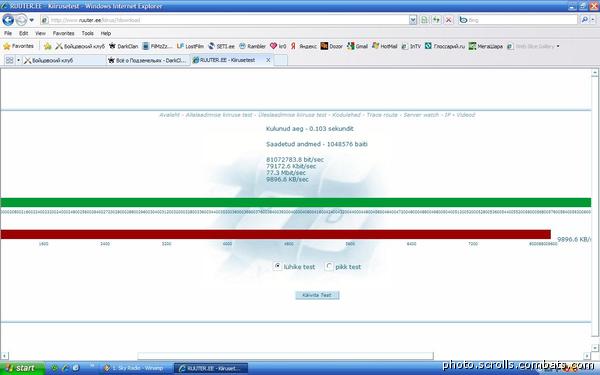Open search provider dropdown arrow
The height and width of the screenshot is (375, 600).
(593, 20)
